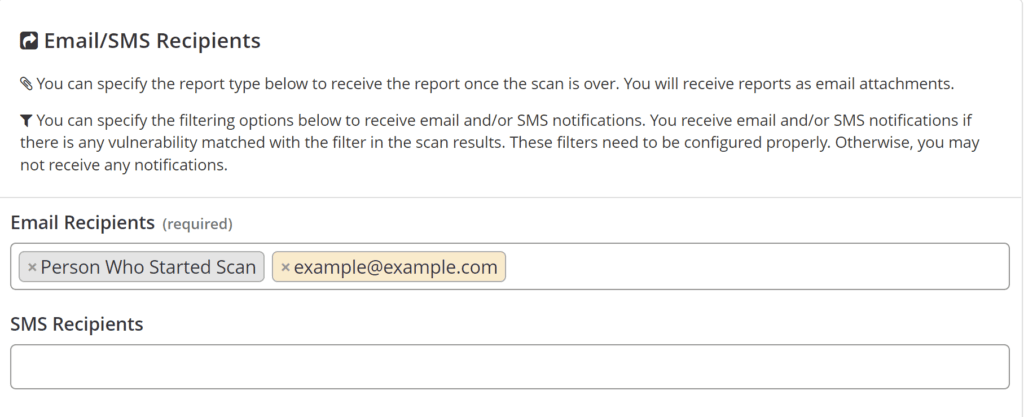The width and height of the screenshot is (1024, 417).
Task: Select the Person Who Started Scan tag
Action: tap(148, 267)
